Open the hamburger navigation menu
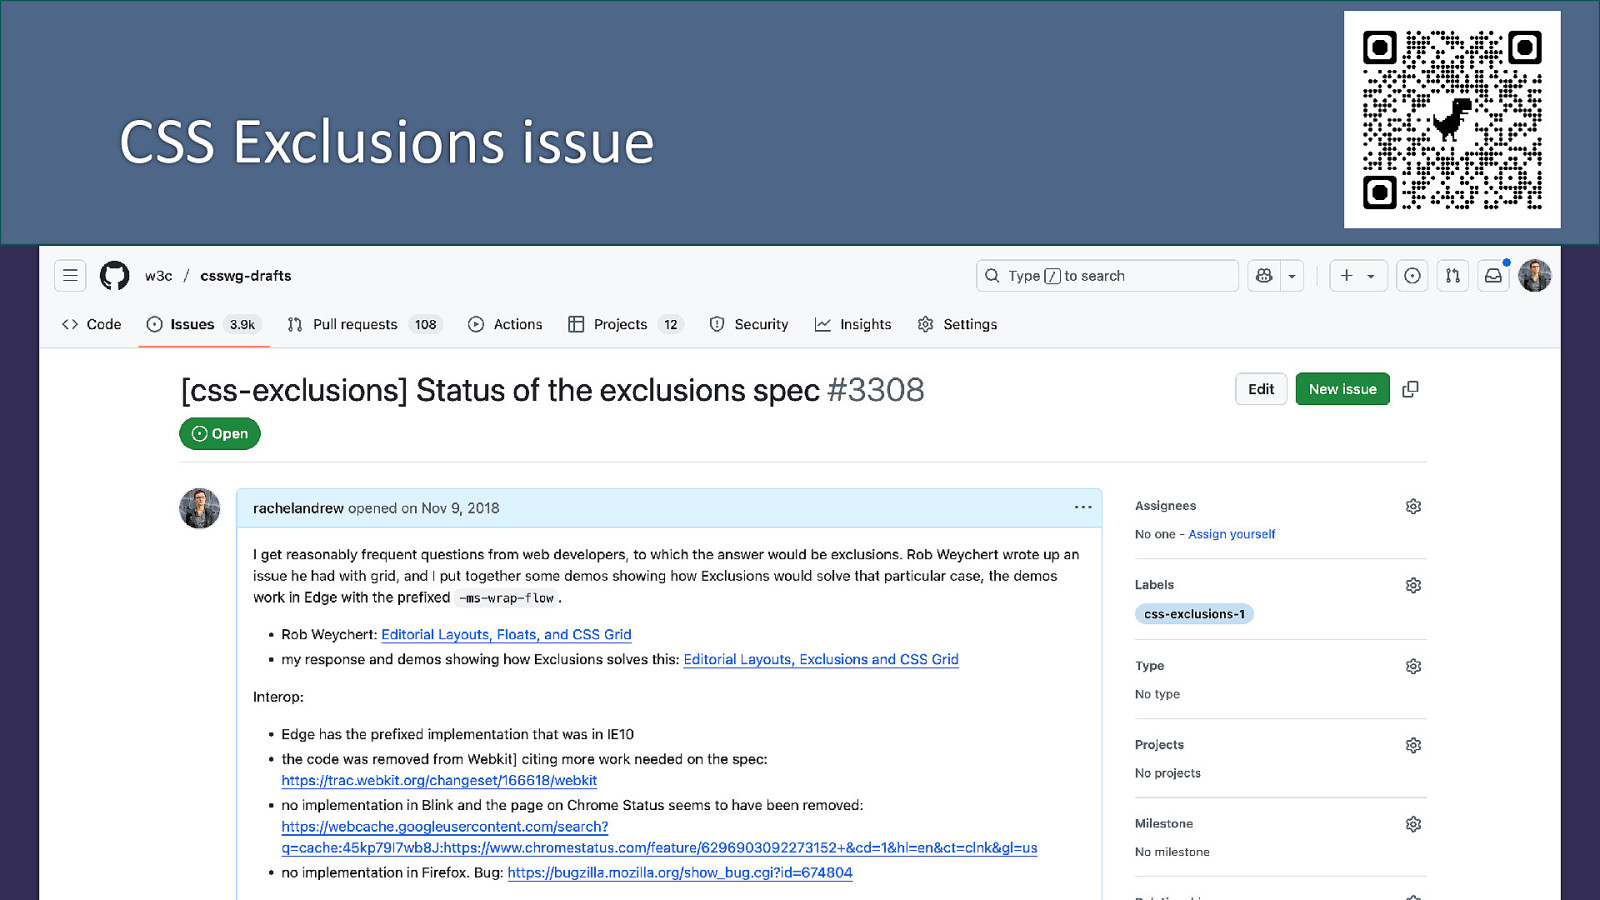1600x900 pixels. (x=70, y=276)
